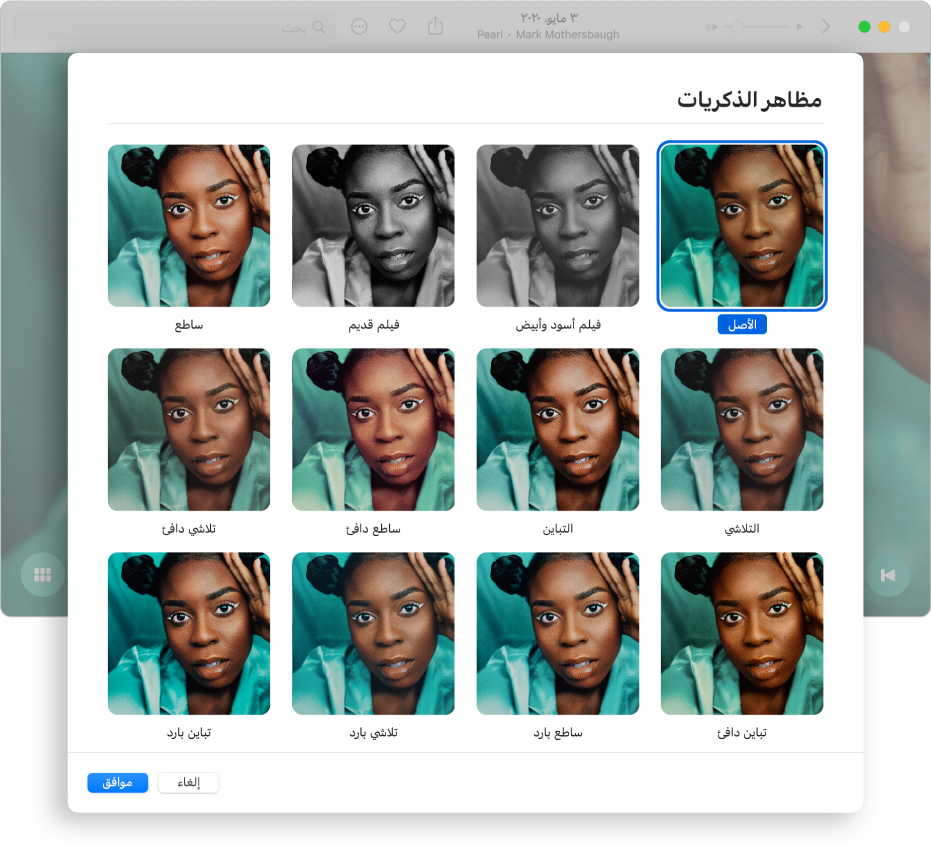Select the ساطع (Vivid) look
The image size is (931, 846).
point(189,225)
